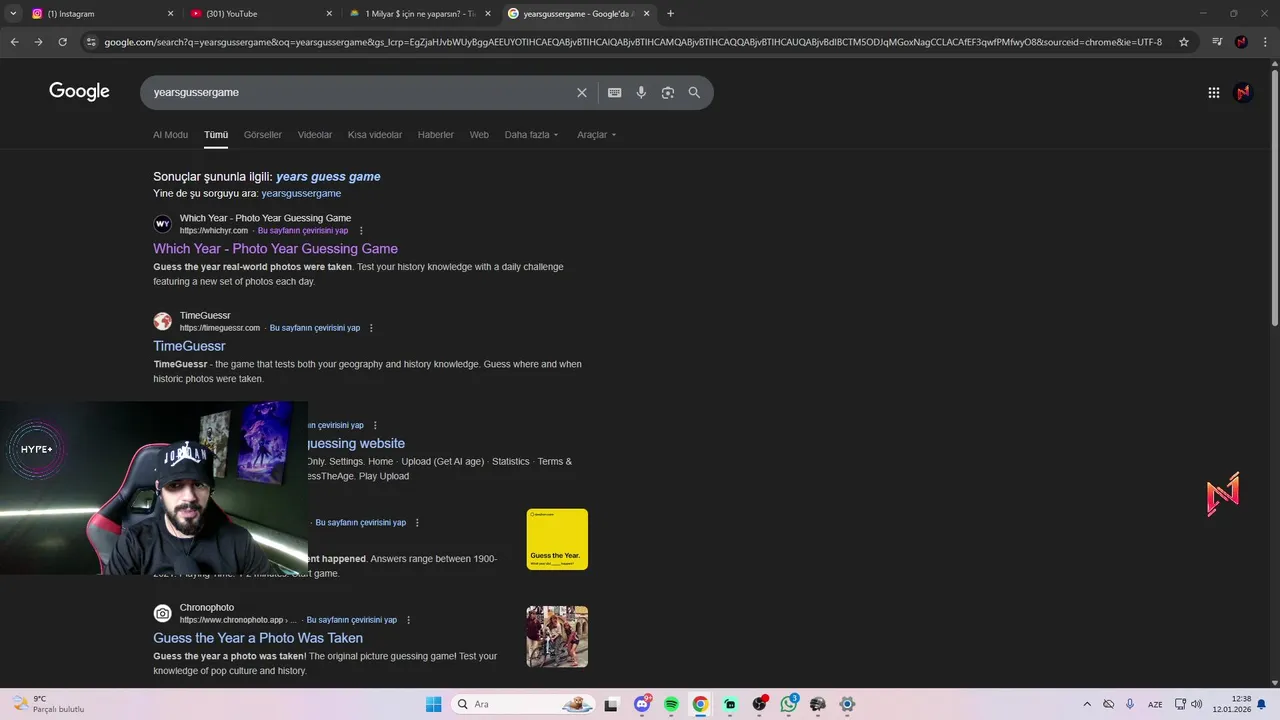
Task: Click the magnifier search button
Action: pos(694,92)
